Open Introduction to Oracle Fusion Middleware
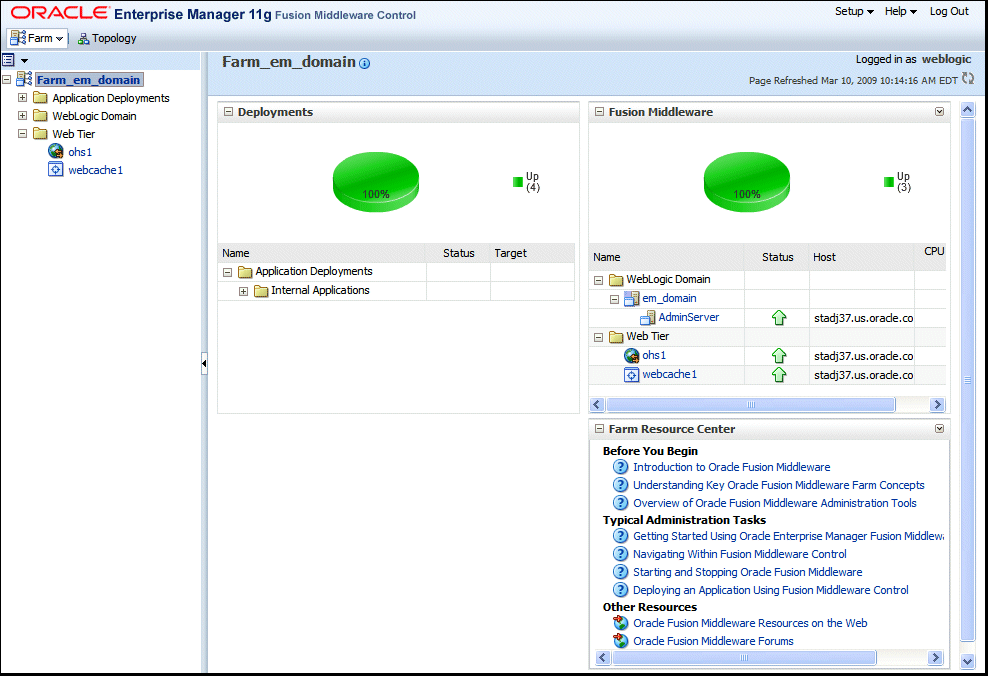The image size is (988, 676). click(x=732, y=467)
